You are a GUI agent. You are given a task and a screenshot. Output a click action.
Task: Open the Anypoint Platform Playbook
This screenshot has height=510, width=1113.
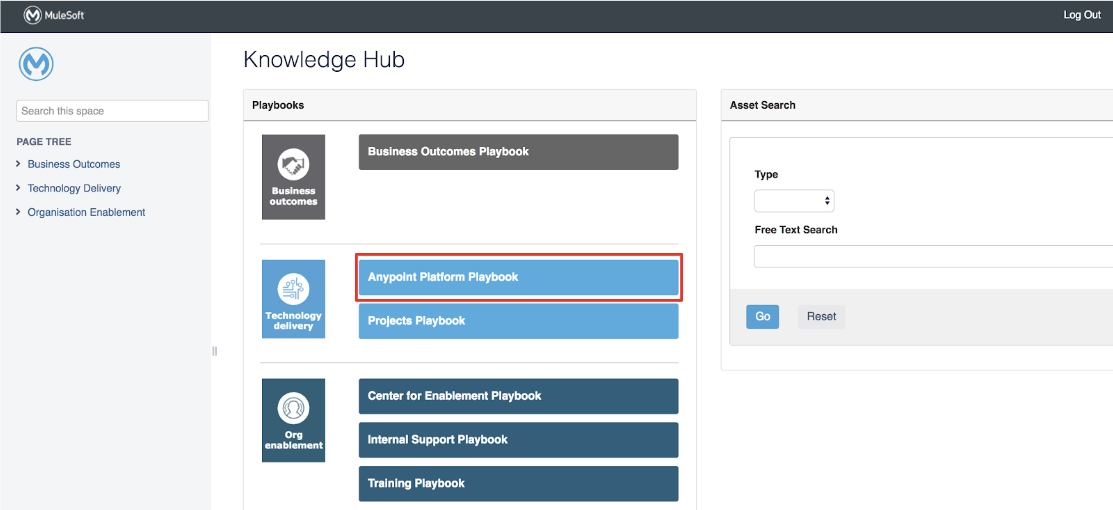[x=518, y=277]
